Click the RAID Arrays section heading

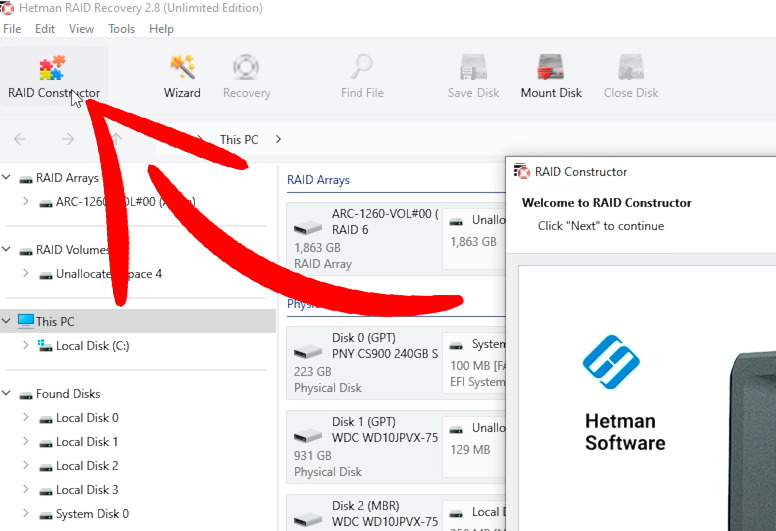(x=318, y=180)
